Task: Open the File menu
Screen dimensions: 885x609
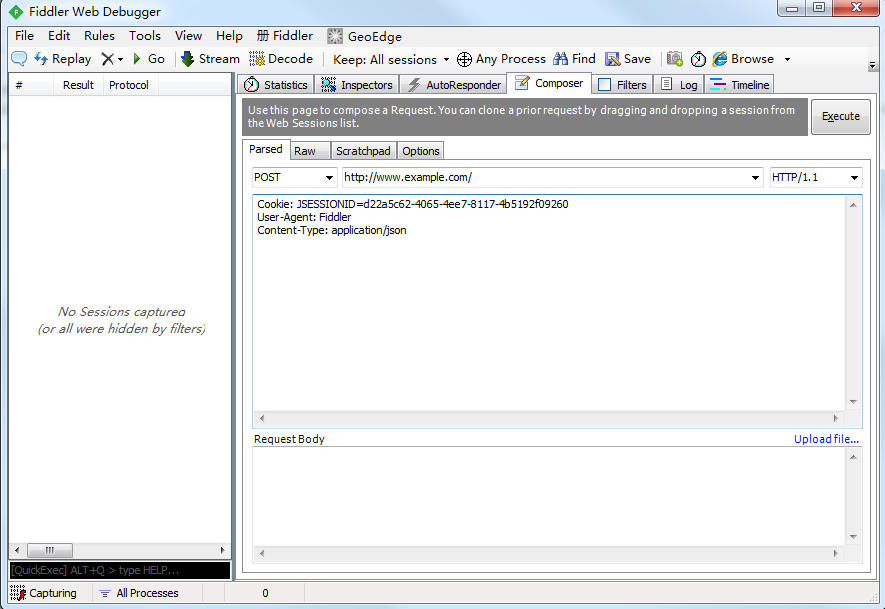Action: (24, 36)
